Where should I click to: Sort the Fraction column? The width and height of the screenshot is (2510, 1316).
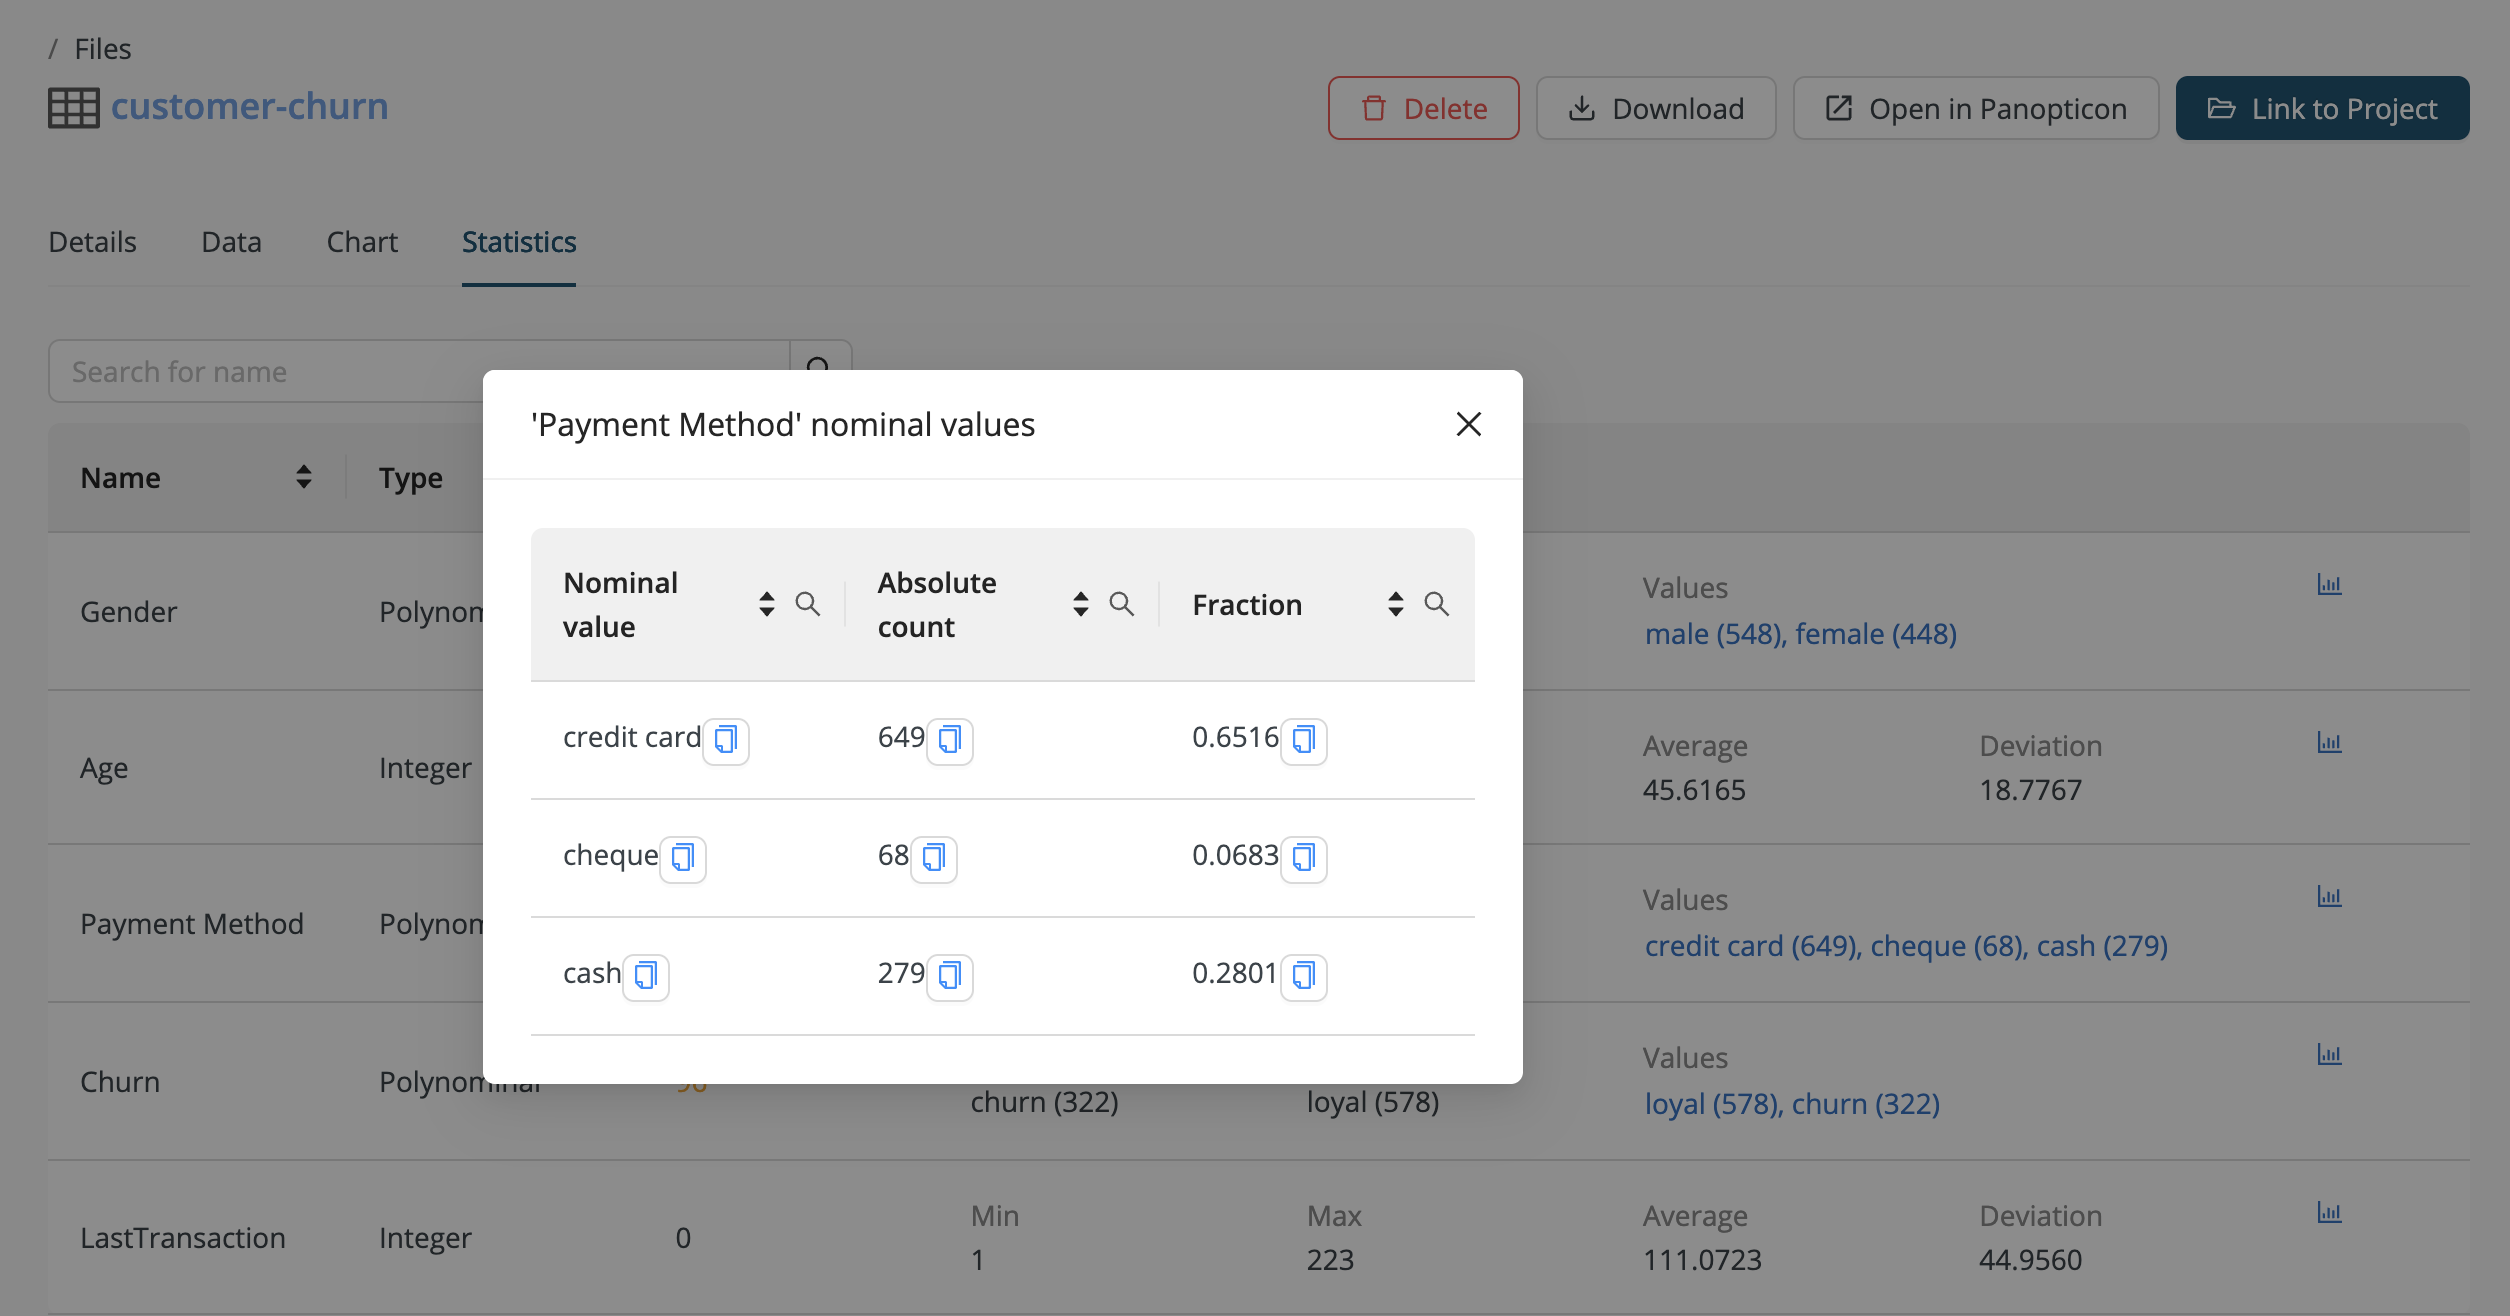pyautogui.click(x=1395, y=604)
